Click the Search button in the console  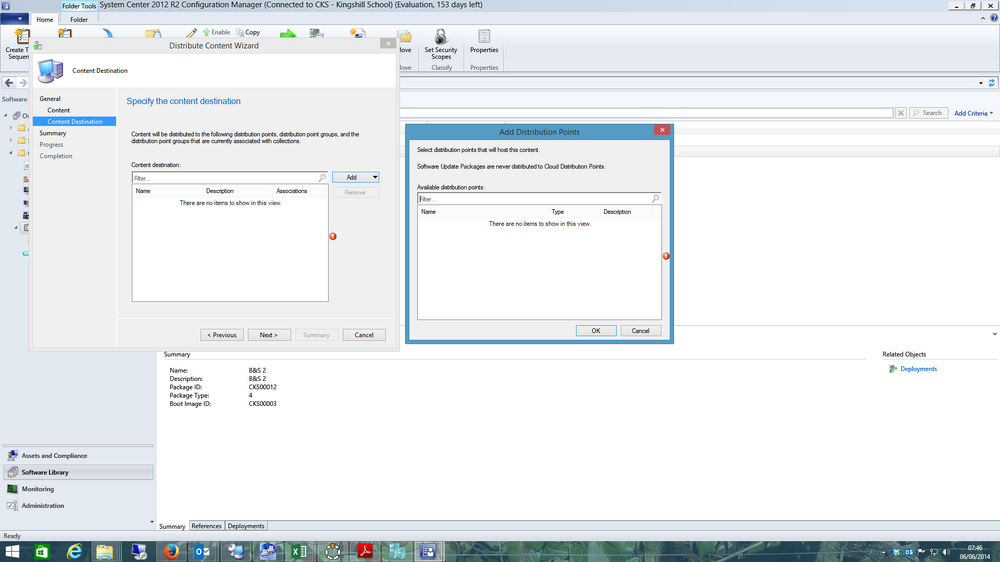[x=929, y=113]
